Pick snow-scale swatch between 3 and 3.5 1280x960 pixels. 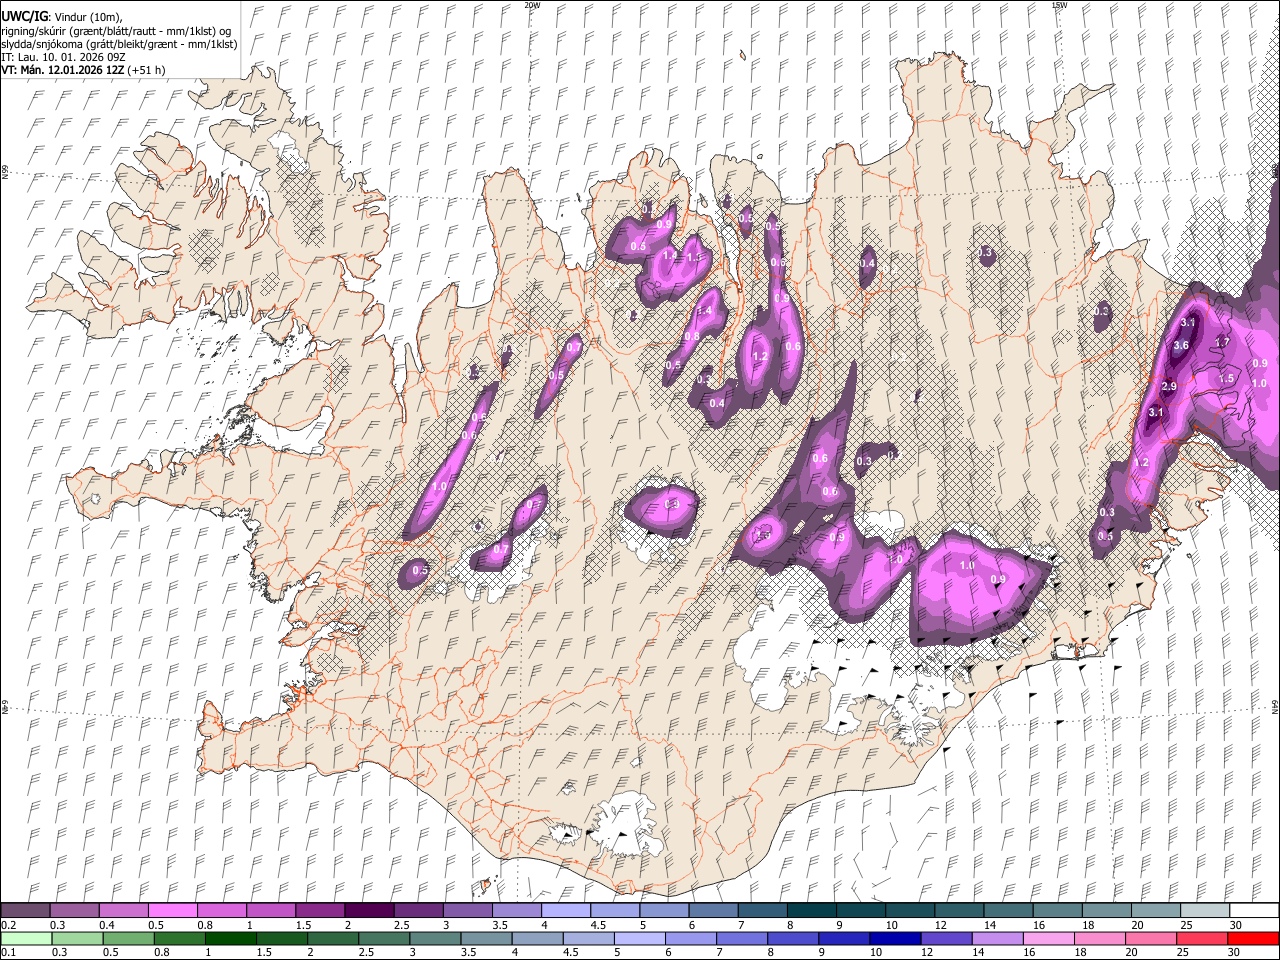coord(468,910)
